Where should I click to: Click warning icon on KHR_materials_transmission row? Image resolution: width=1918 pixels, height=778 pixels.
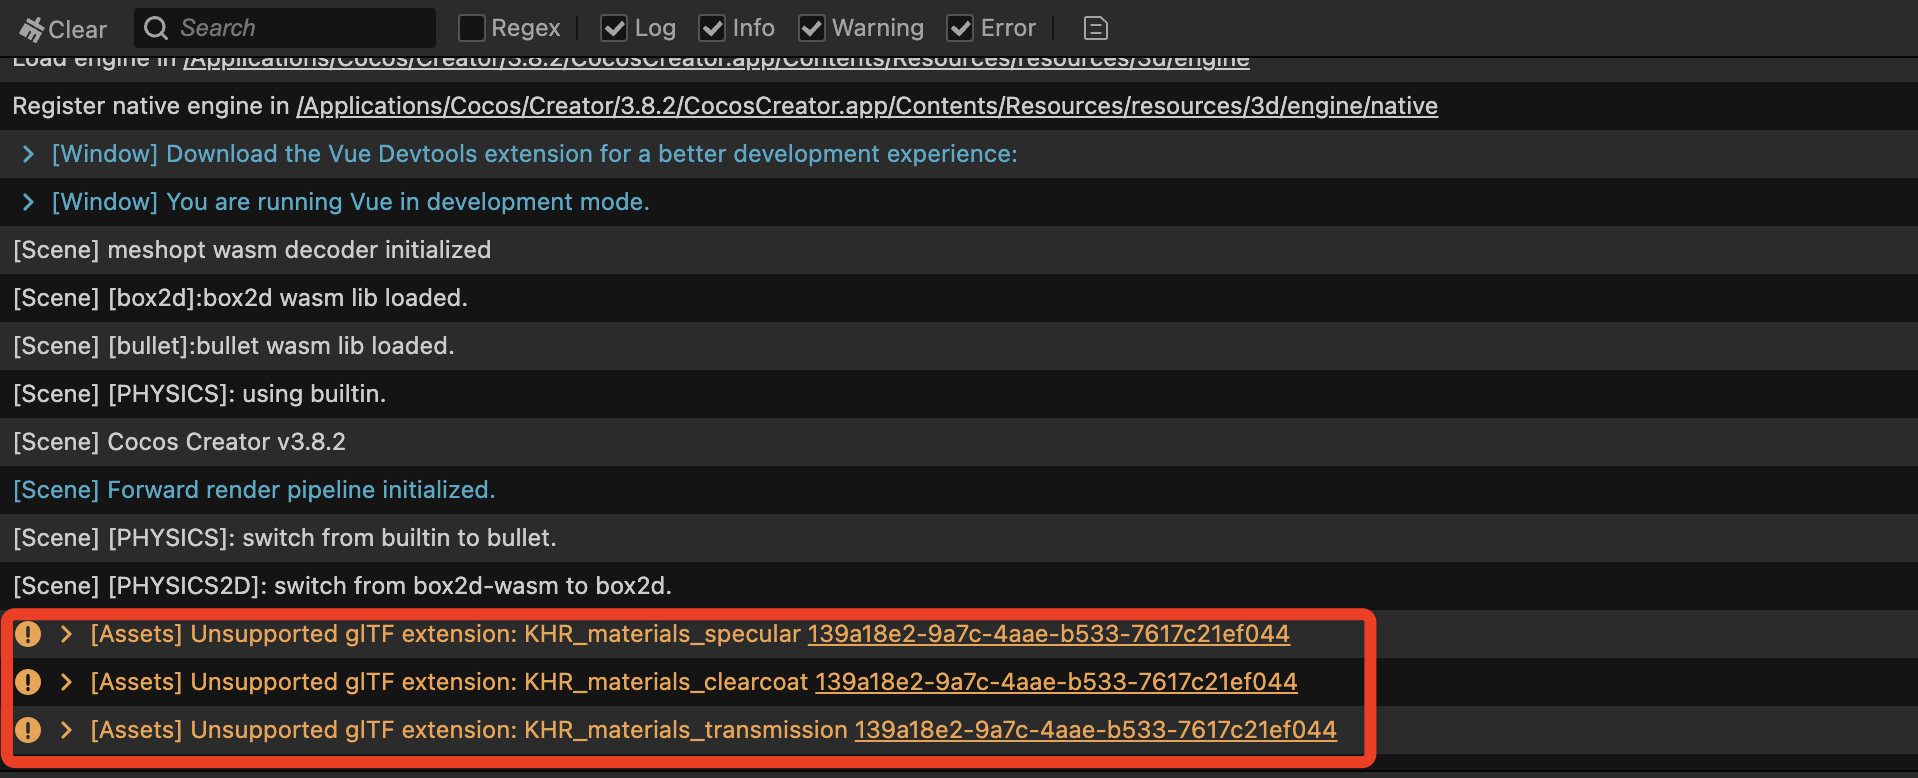coord(28,730)
